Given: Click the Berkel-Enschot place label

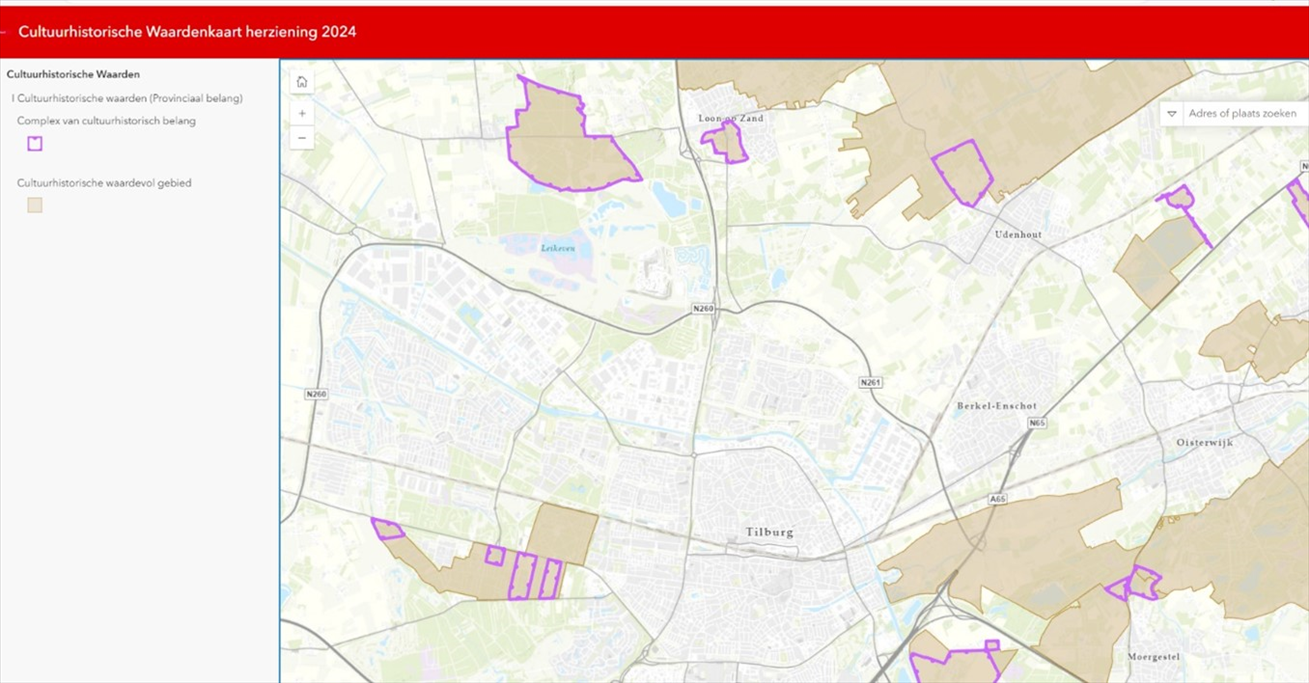Looking at the screenshot, I should pos(996,407).
